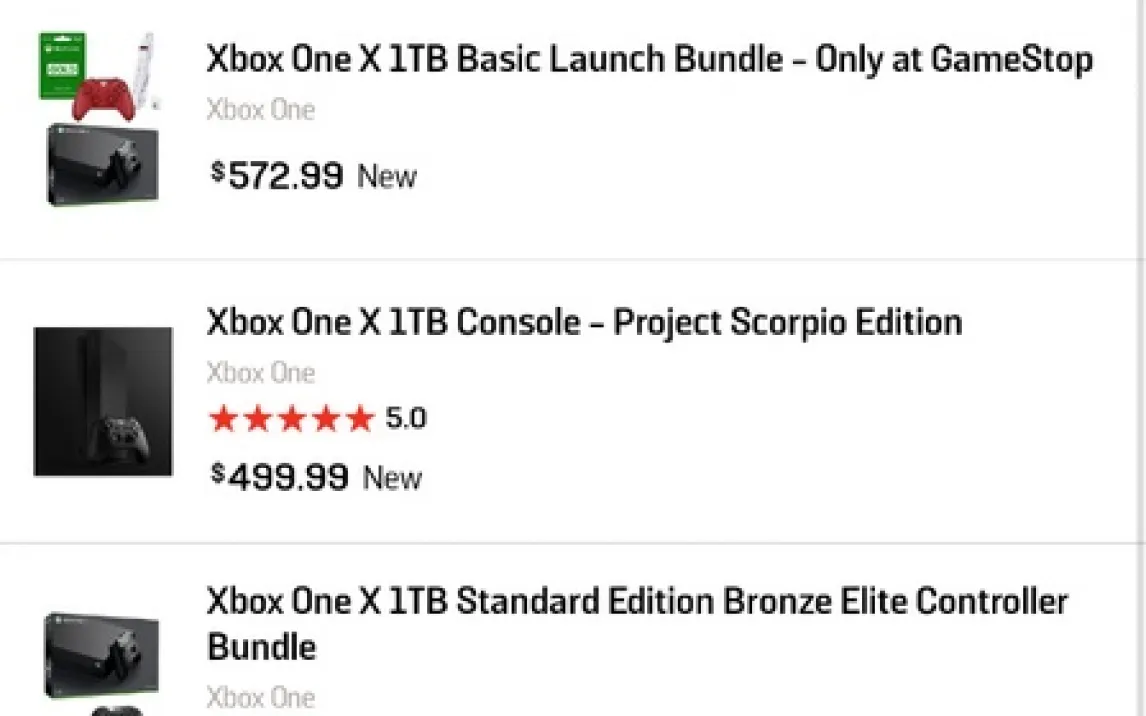The width and height of the screenshot is (1146, 716).
Task: Click the middle red star of the rating
Action: point(292,419)
